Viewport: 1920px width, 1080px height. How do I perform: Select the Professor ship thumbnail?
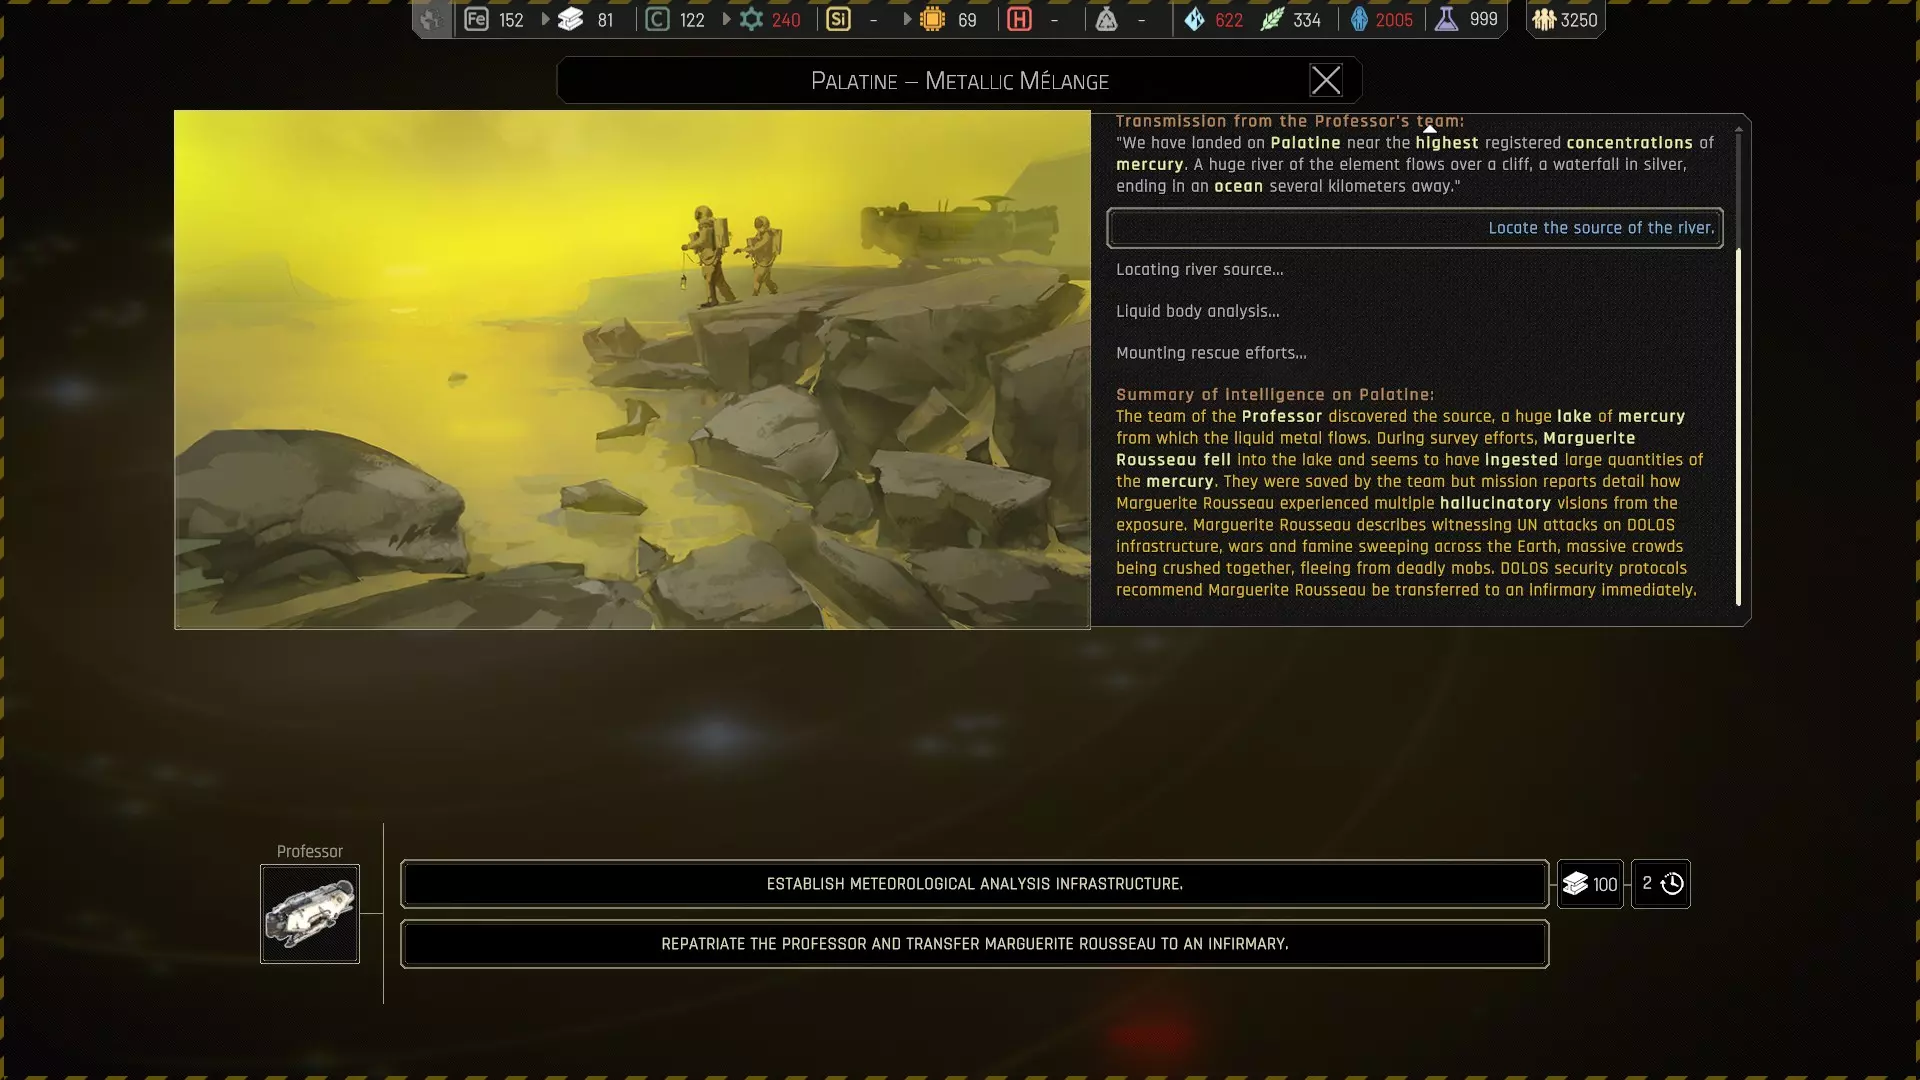click(x=310, y=914)
